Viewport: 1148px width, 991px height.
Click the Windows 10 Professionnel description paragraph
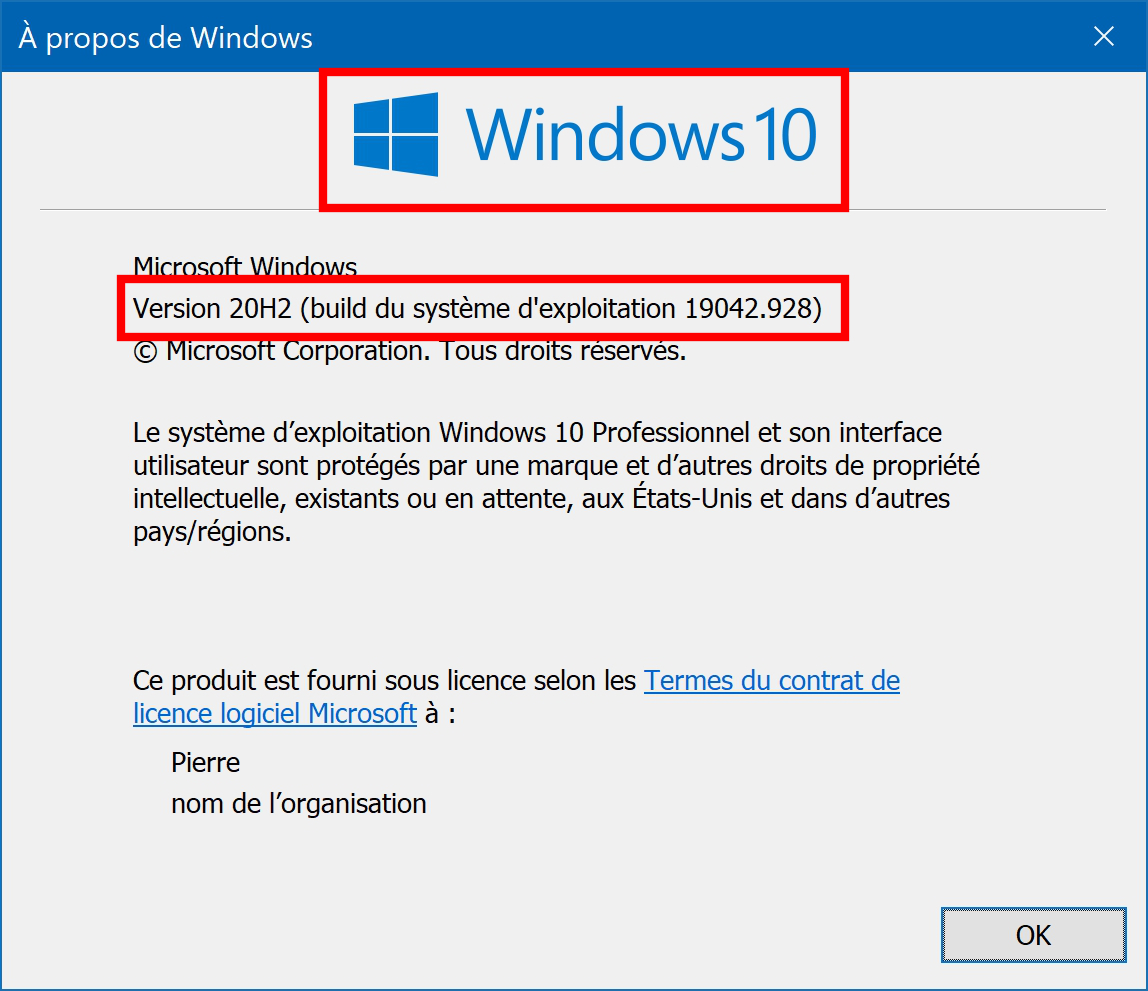point(556,482)
